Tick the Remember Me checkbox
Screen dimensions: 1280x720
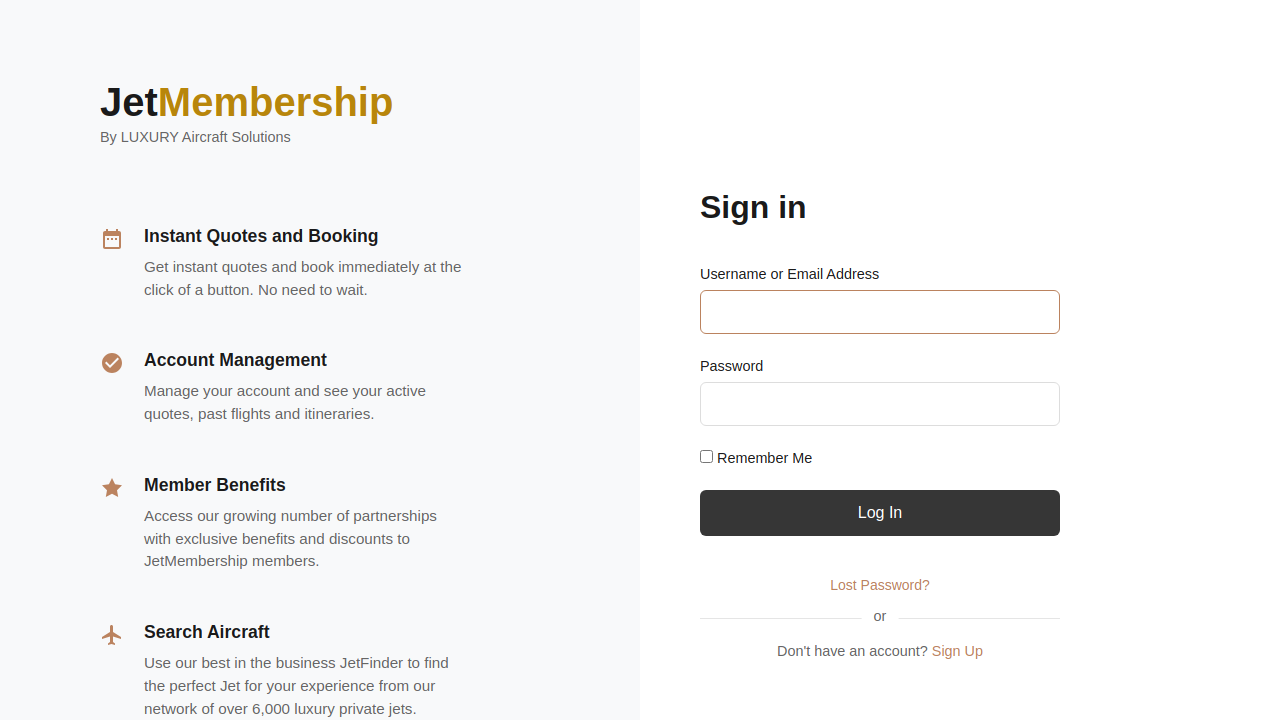pyautogui.click(x=707, y=457)
